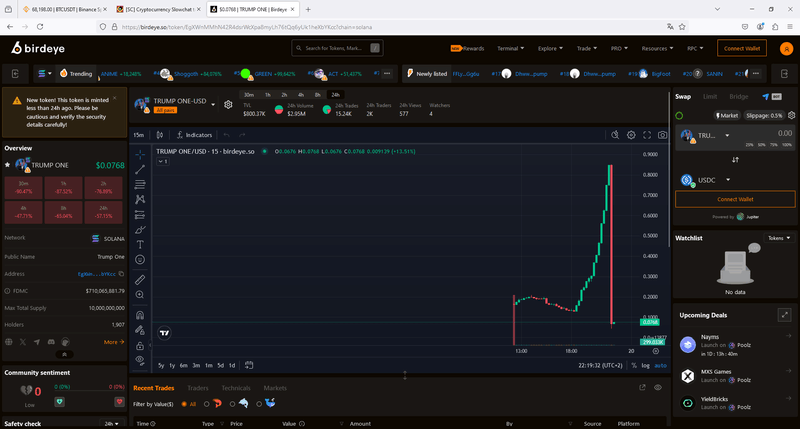The height and width of the screenshot is (429, 800).
Task: Choose the brush drawing tool
Action: click(x=140, y=230)
